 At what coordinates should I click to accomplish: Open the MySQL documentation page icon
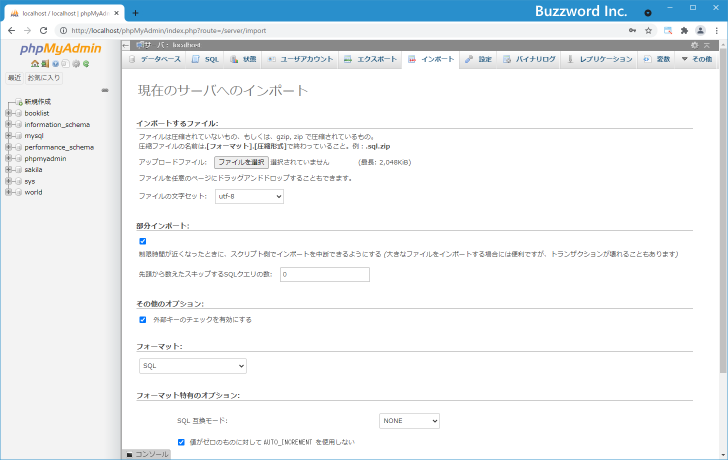click(x=65, y=64)
